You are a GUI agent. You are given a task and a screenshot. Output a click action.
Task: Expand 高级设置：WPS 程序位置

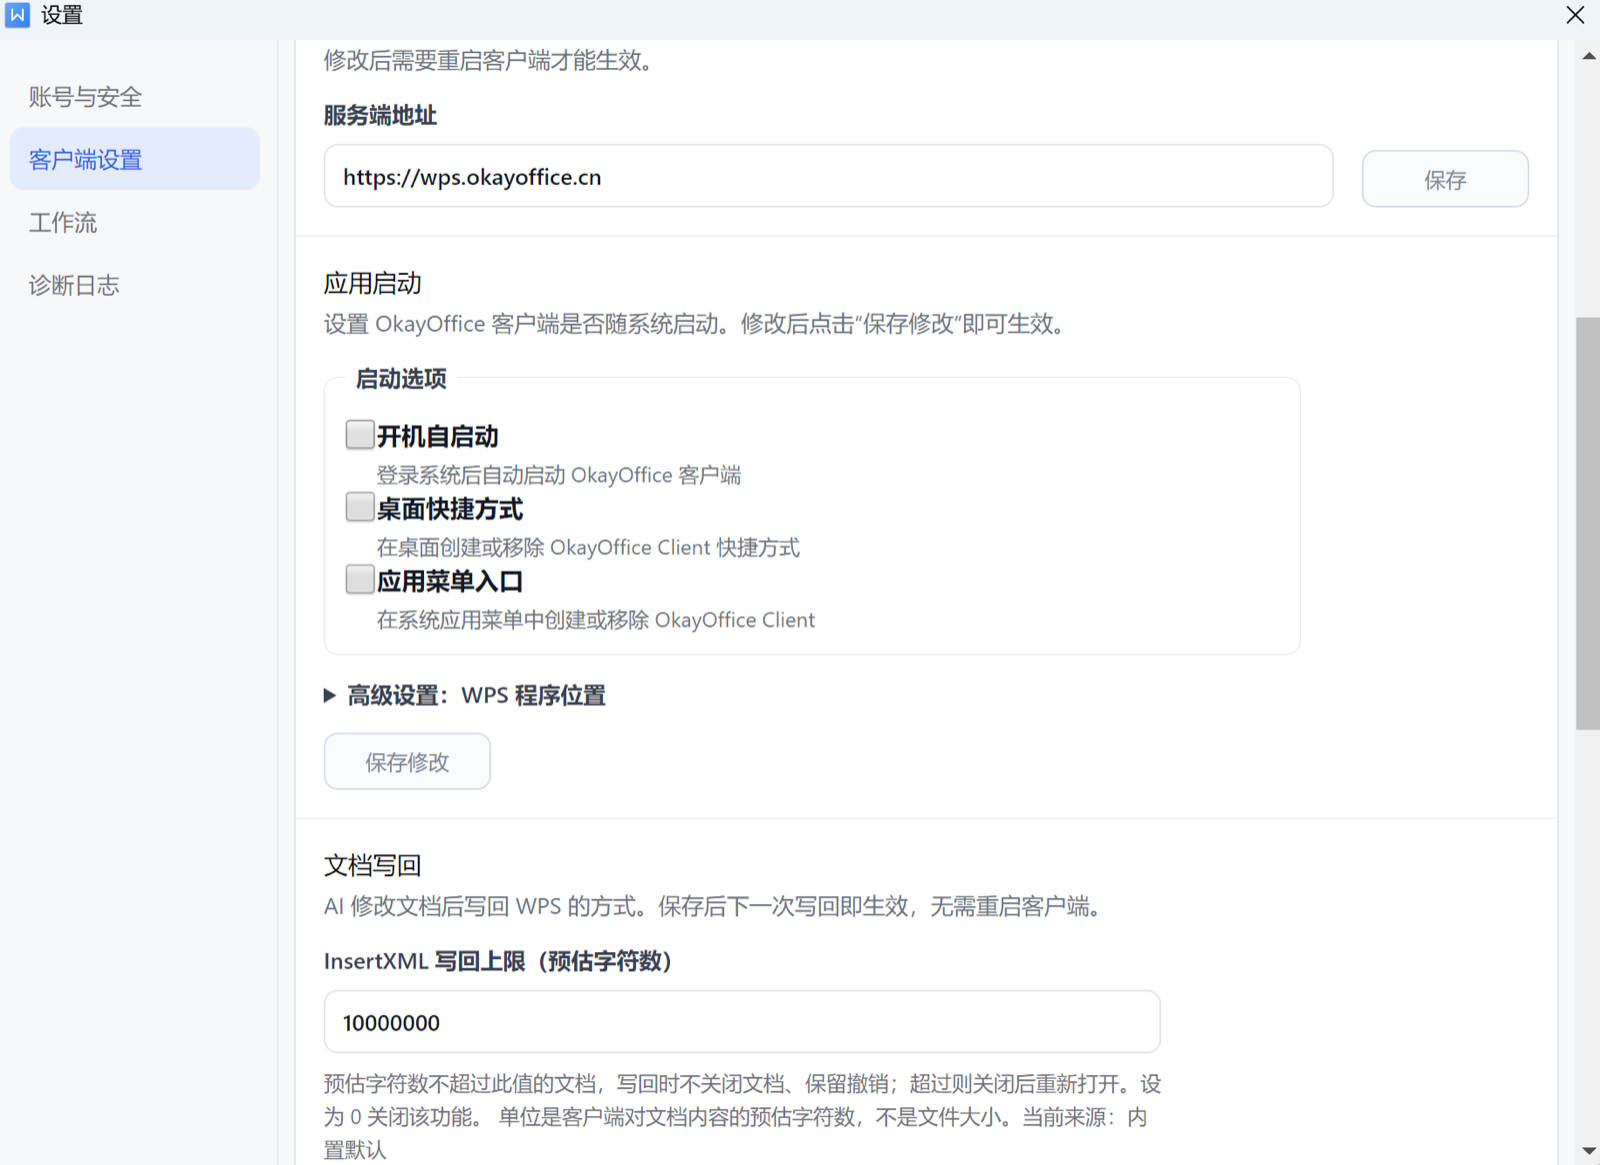(465, 695)
